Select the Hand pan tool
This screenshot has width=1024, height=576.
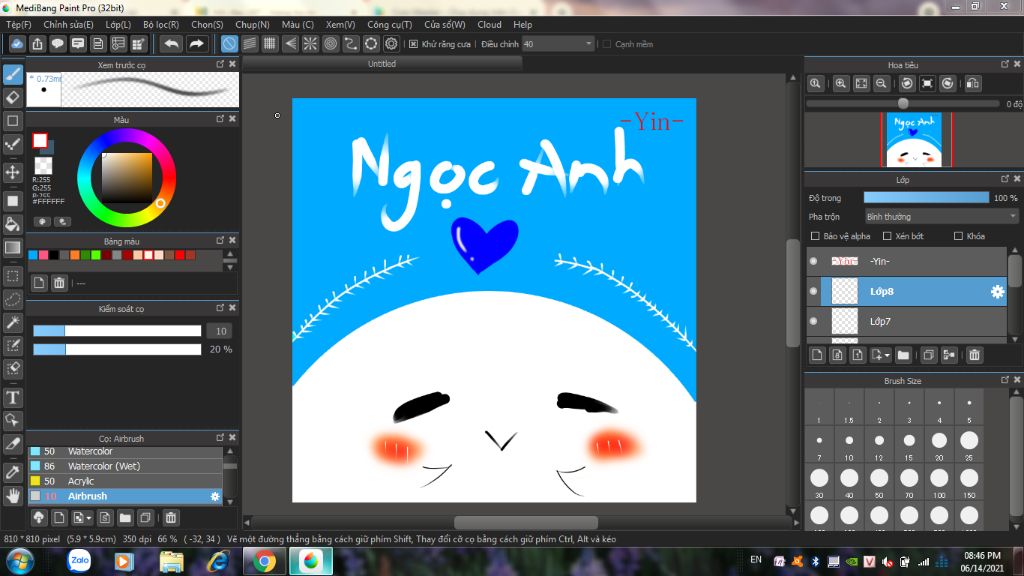click(12, 496)
